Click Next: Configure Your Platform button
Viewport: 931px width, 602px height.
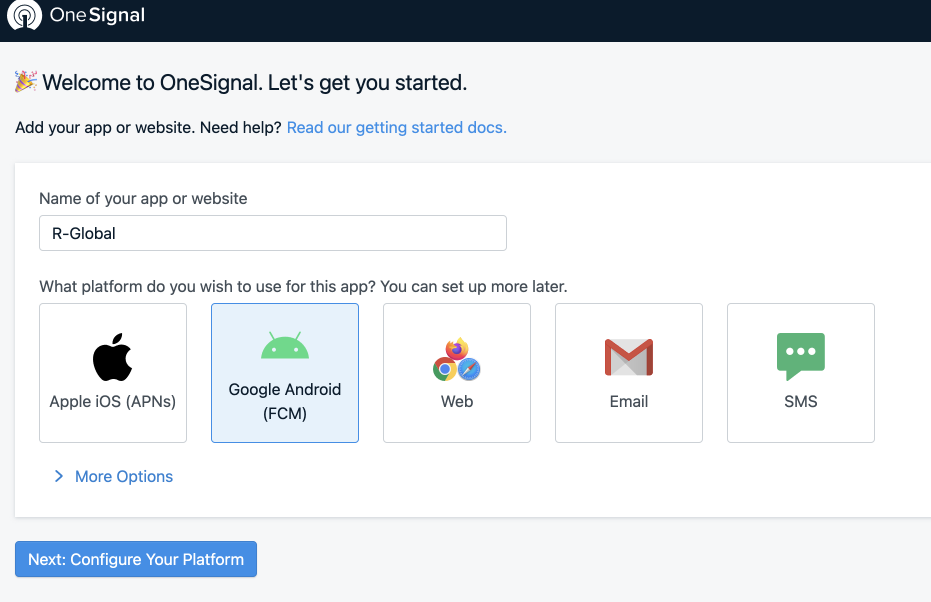[136, 559]
